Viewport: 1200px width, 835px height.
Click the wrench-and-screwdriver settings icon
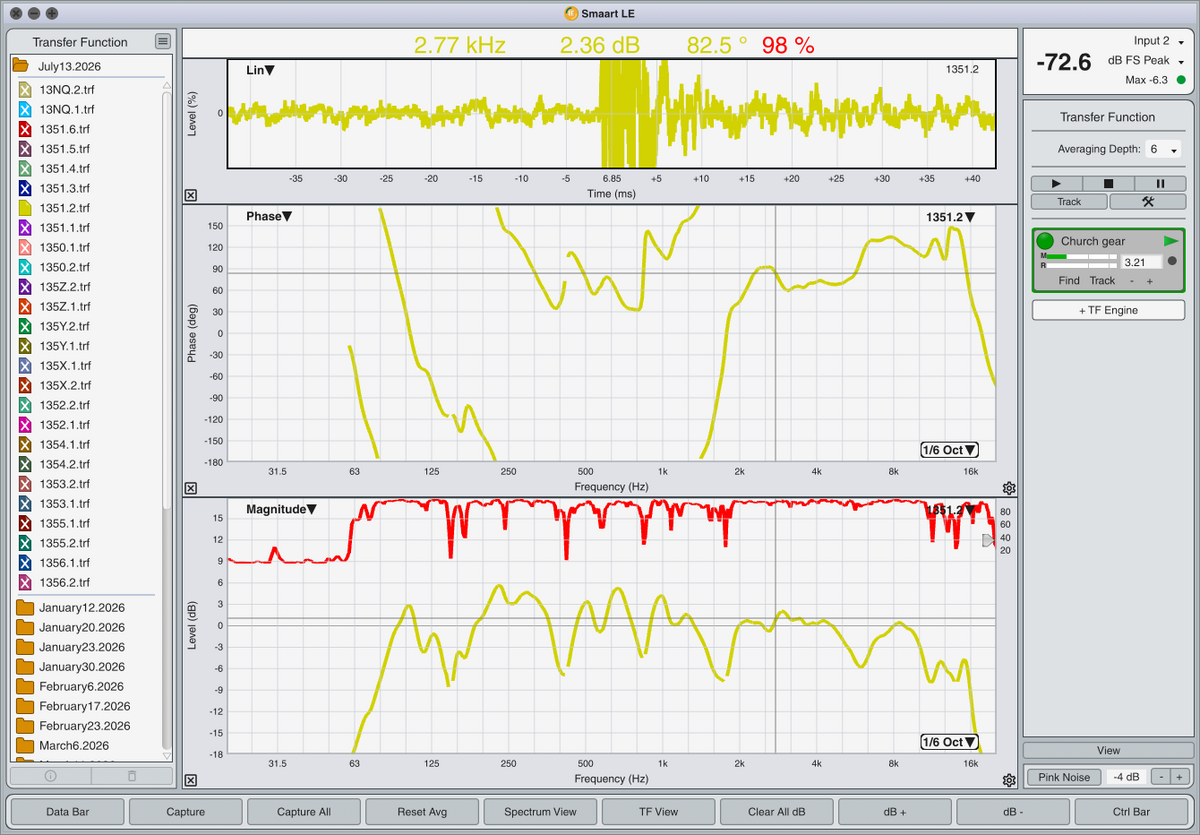pyautogui.click(x=1147, y=201)
